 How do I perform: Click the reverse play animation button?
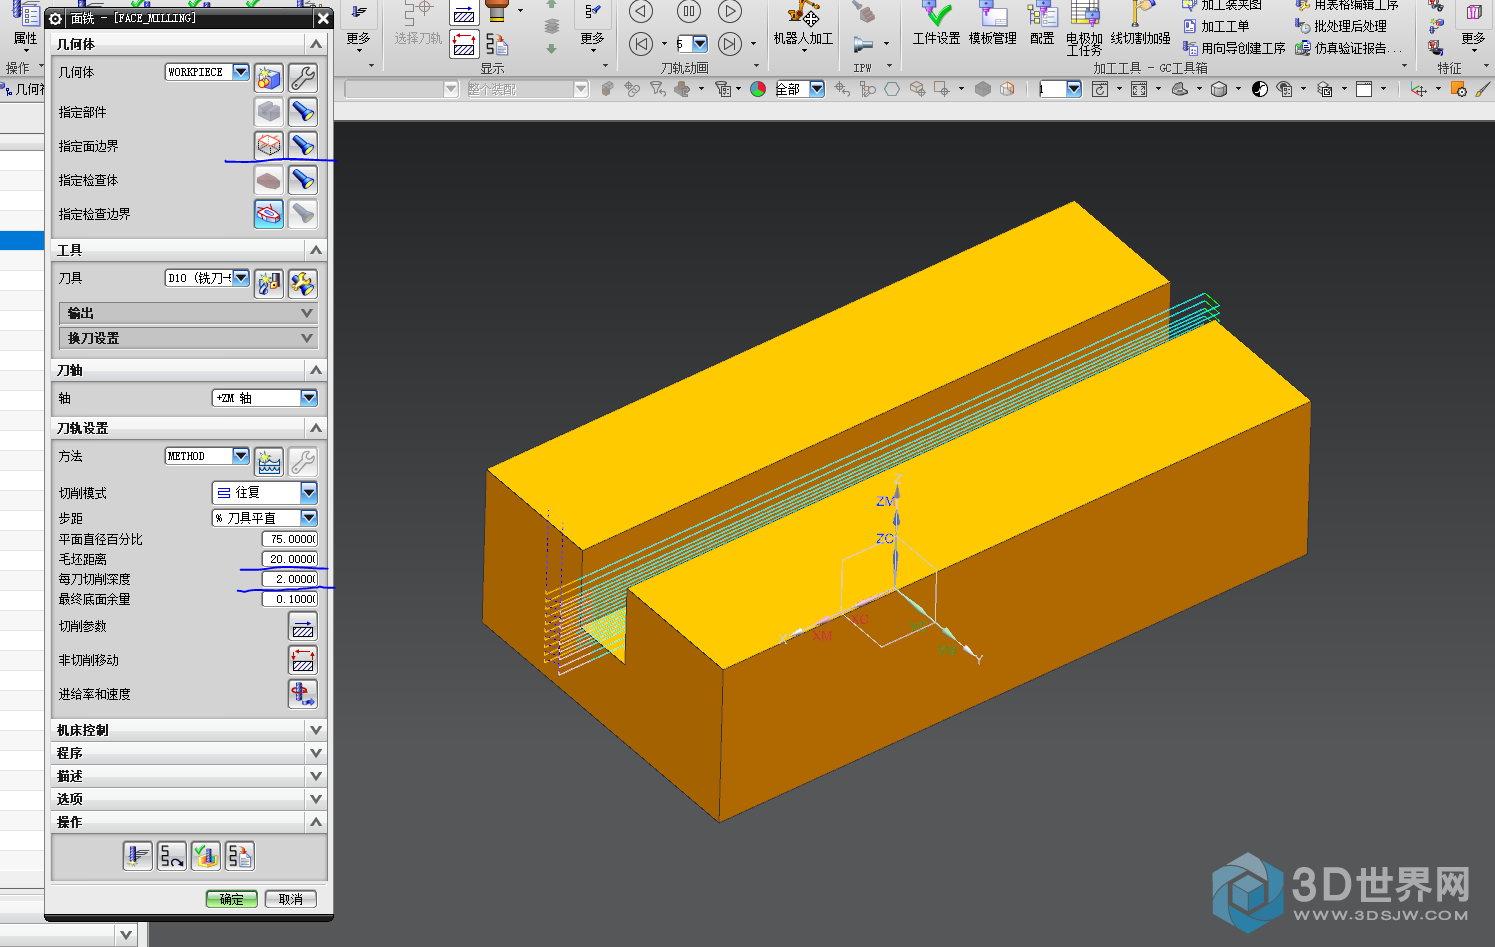pos(641,11)
